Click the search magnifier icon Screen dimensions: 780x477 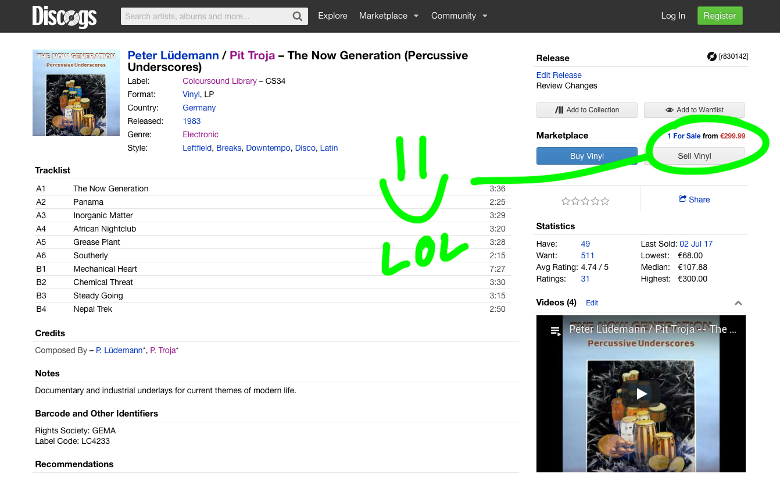pyautogui.click(x=298, y=16)
